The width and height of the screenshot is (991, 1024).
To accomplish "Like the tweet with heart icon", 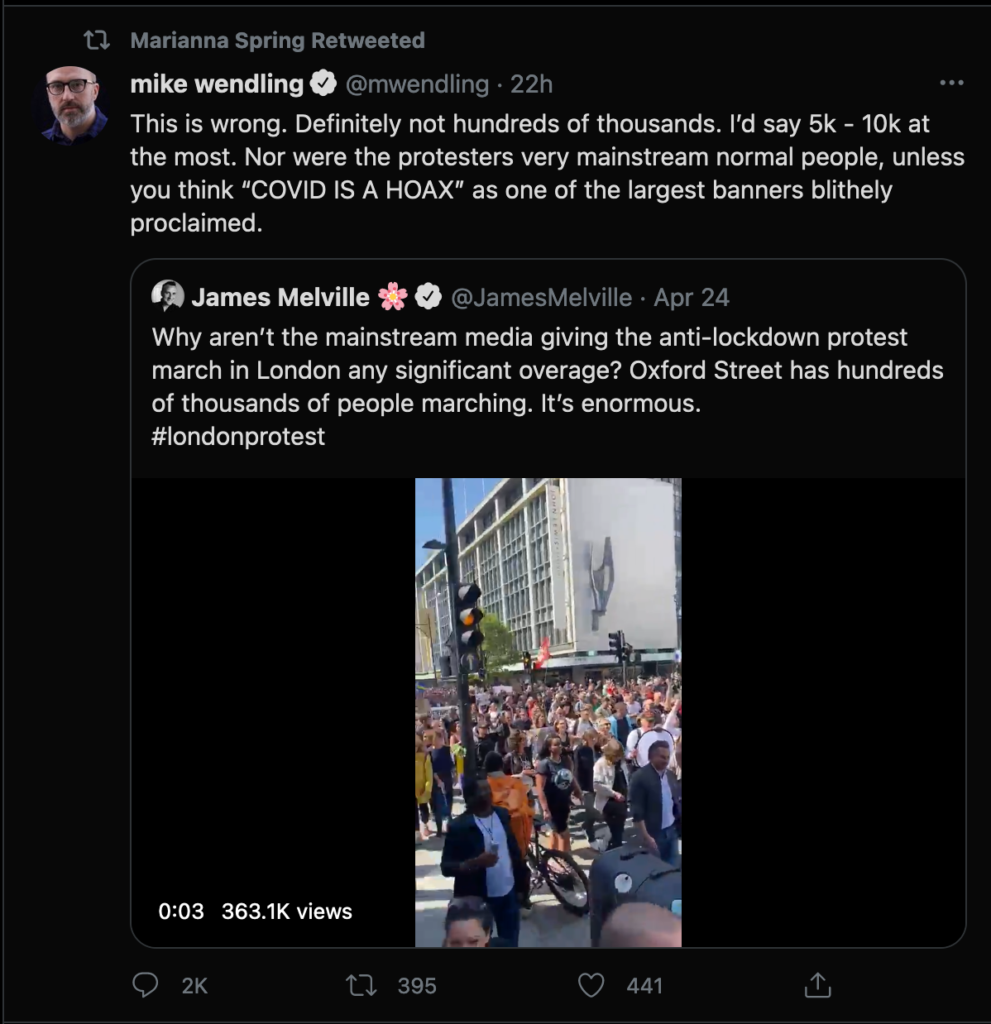I will 591,985.
